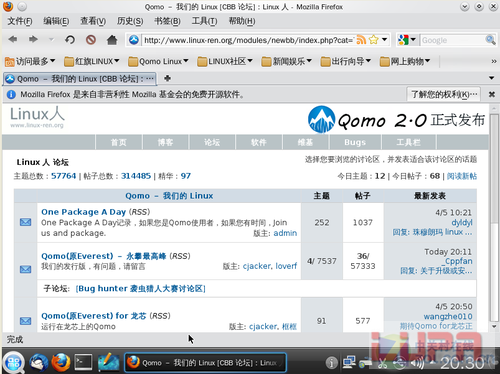Screen dimensions: 500x374
Task: Expand the Qomo Linux bookmarks folder
Action: click(158, 61)
